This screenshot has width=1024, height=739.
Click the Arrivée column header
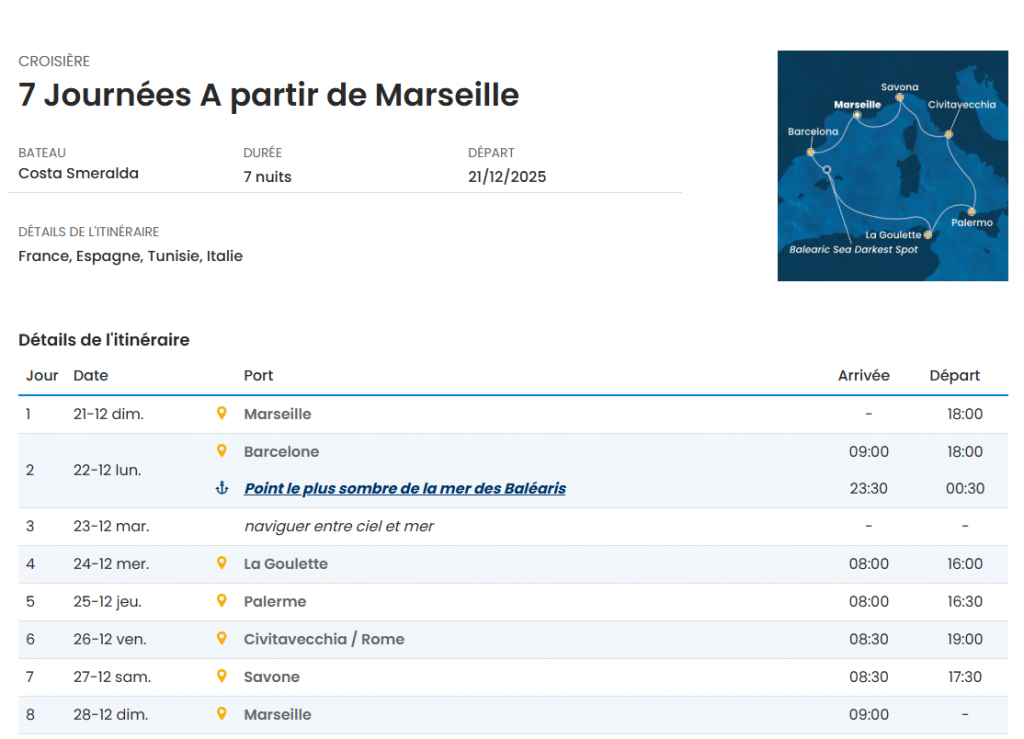click(863, 376)
